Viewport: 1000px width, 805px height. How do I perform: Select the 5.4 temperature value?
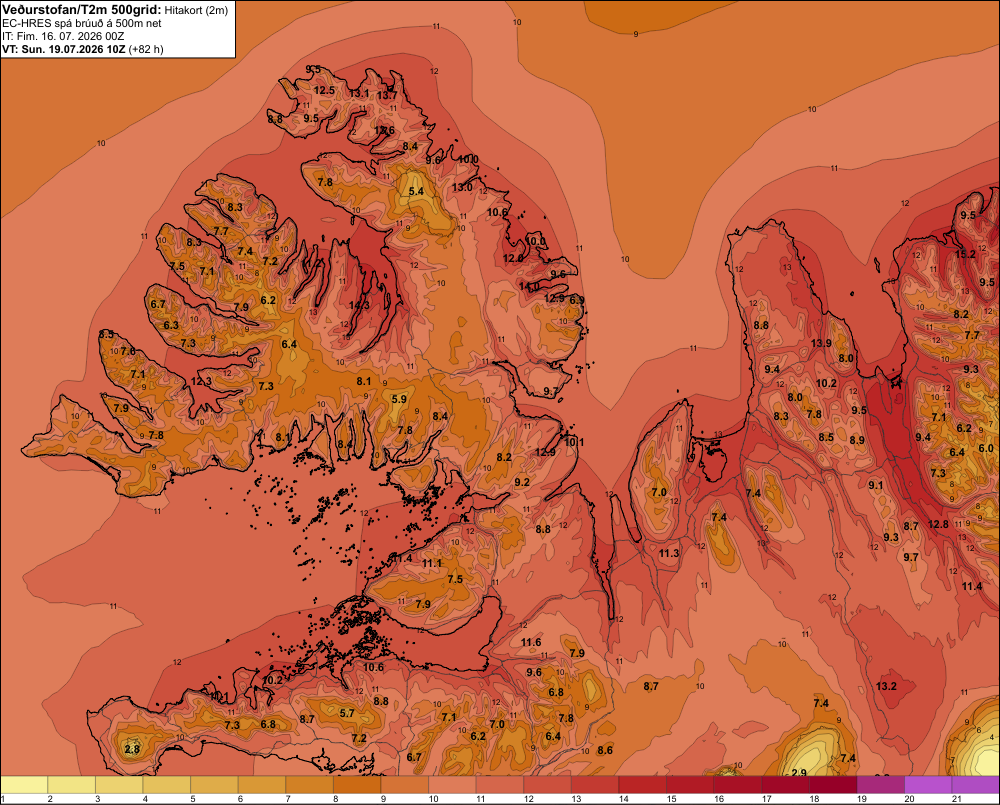416,191
